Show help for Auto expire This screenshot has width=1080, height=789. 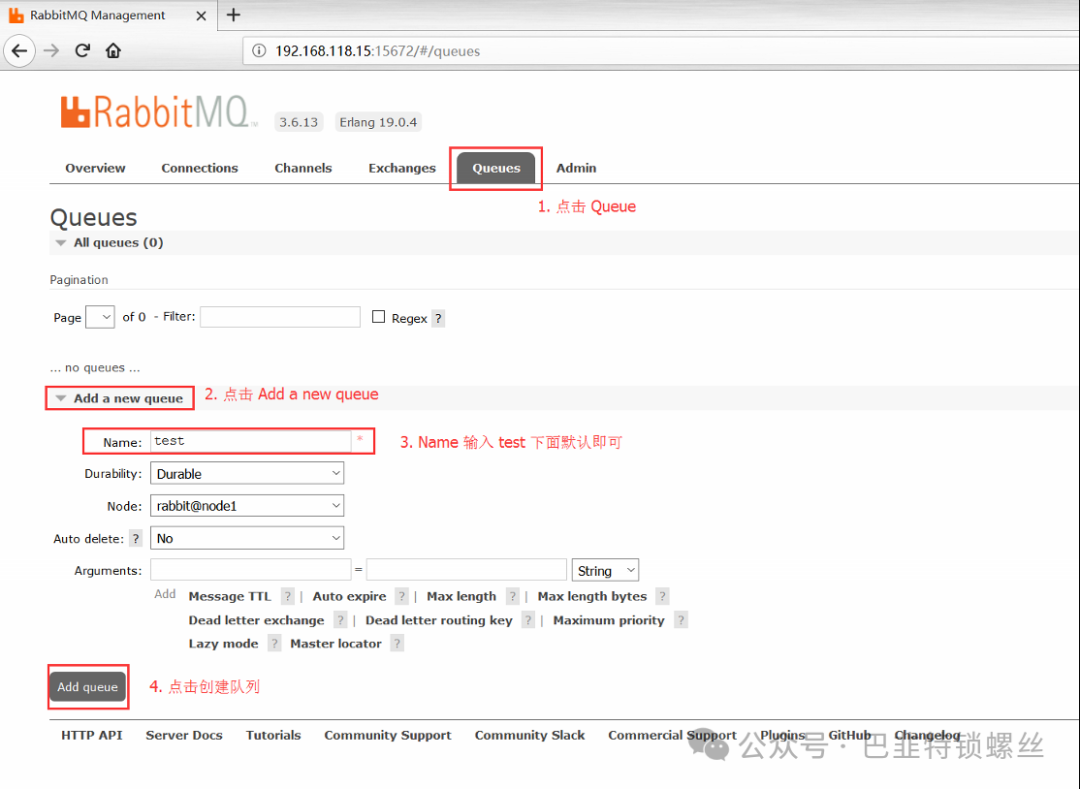coord(402,596)
